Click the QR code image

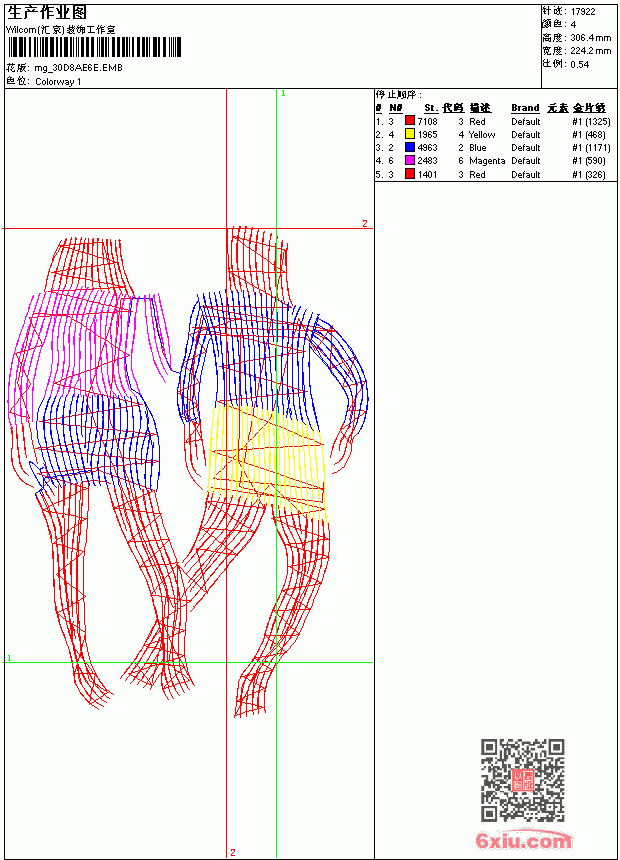click(523, 780)
